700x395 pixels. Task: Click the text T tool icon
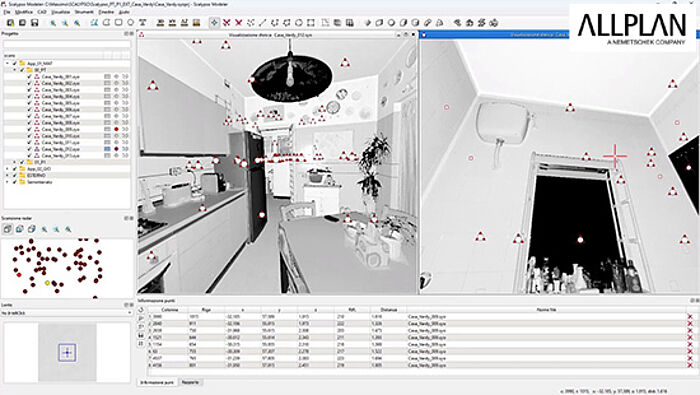(x=142, y=22)
